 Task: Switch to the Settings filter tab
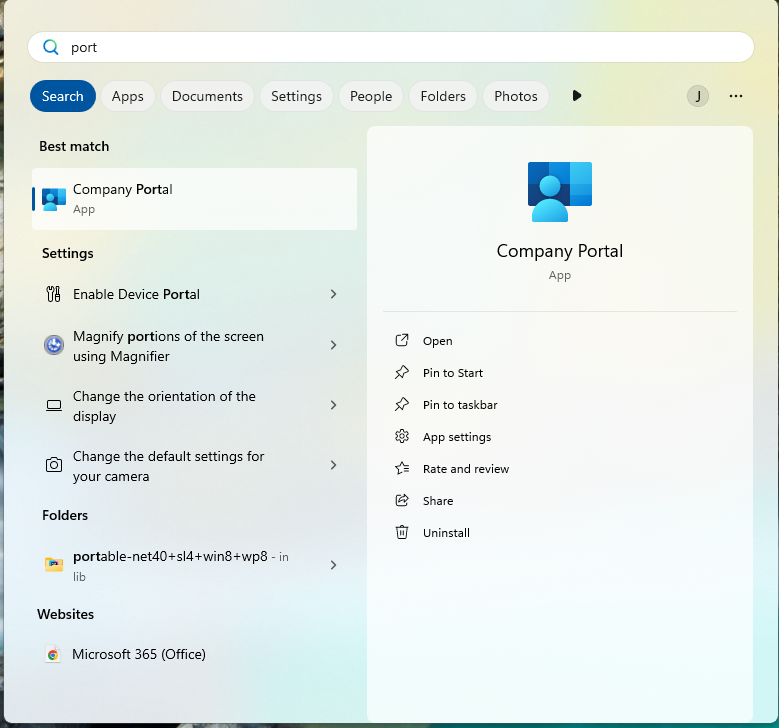click(296, 96)
